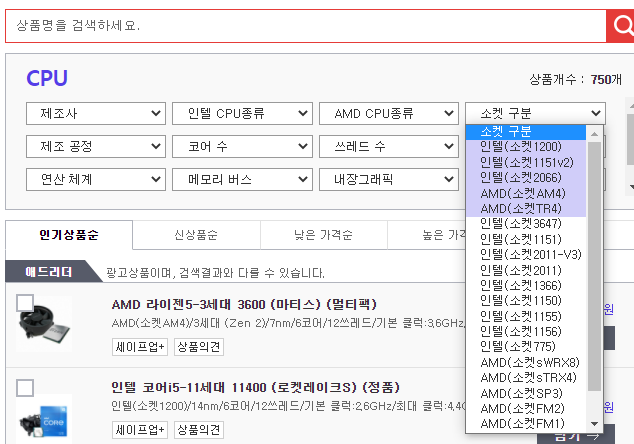
Task: Select 인텔(소켓3647) option
Action: [x=526, y=224]
